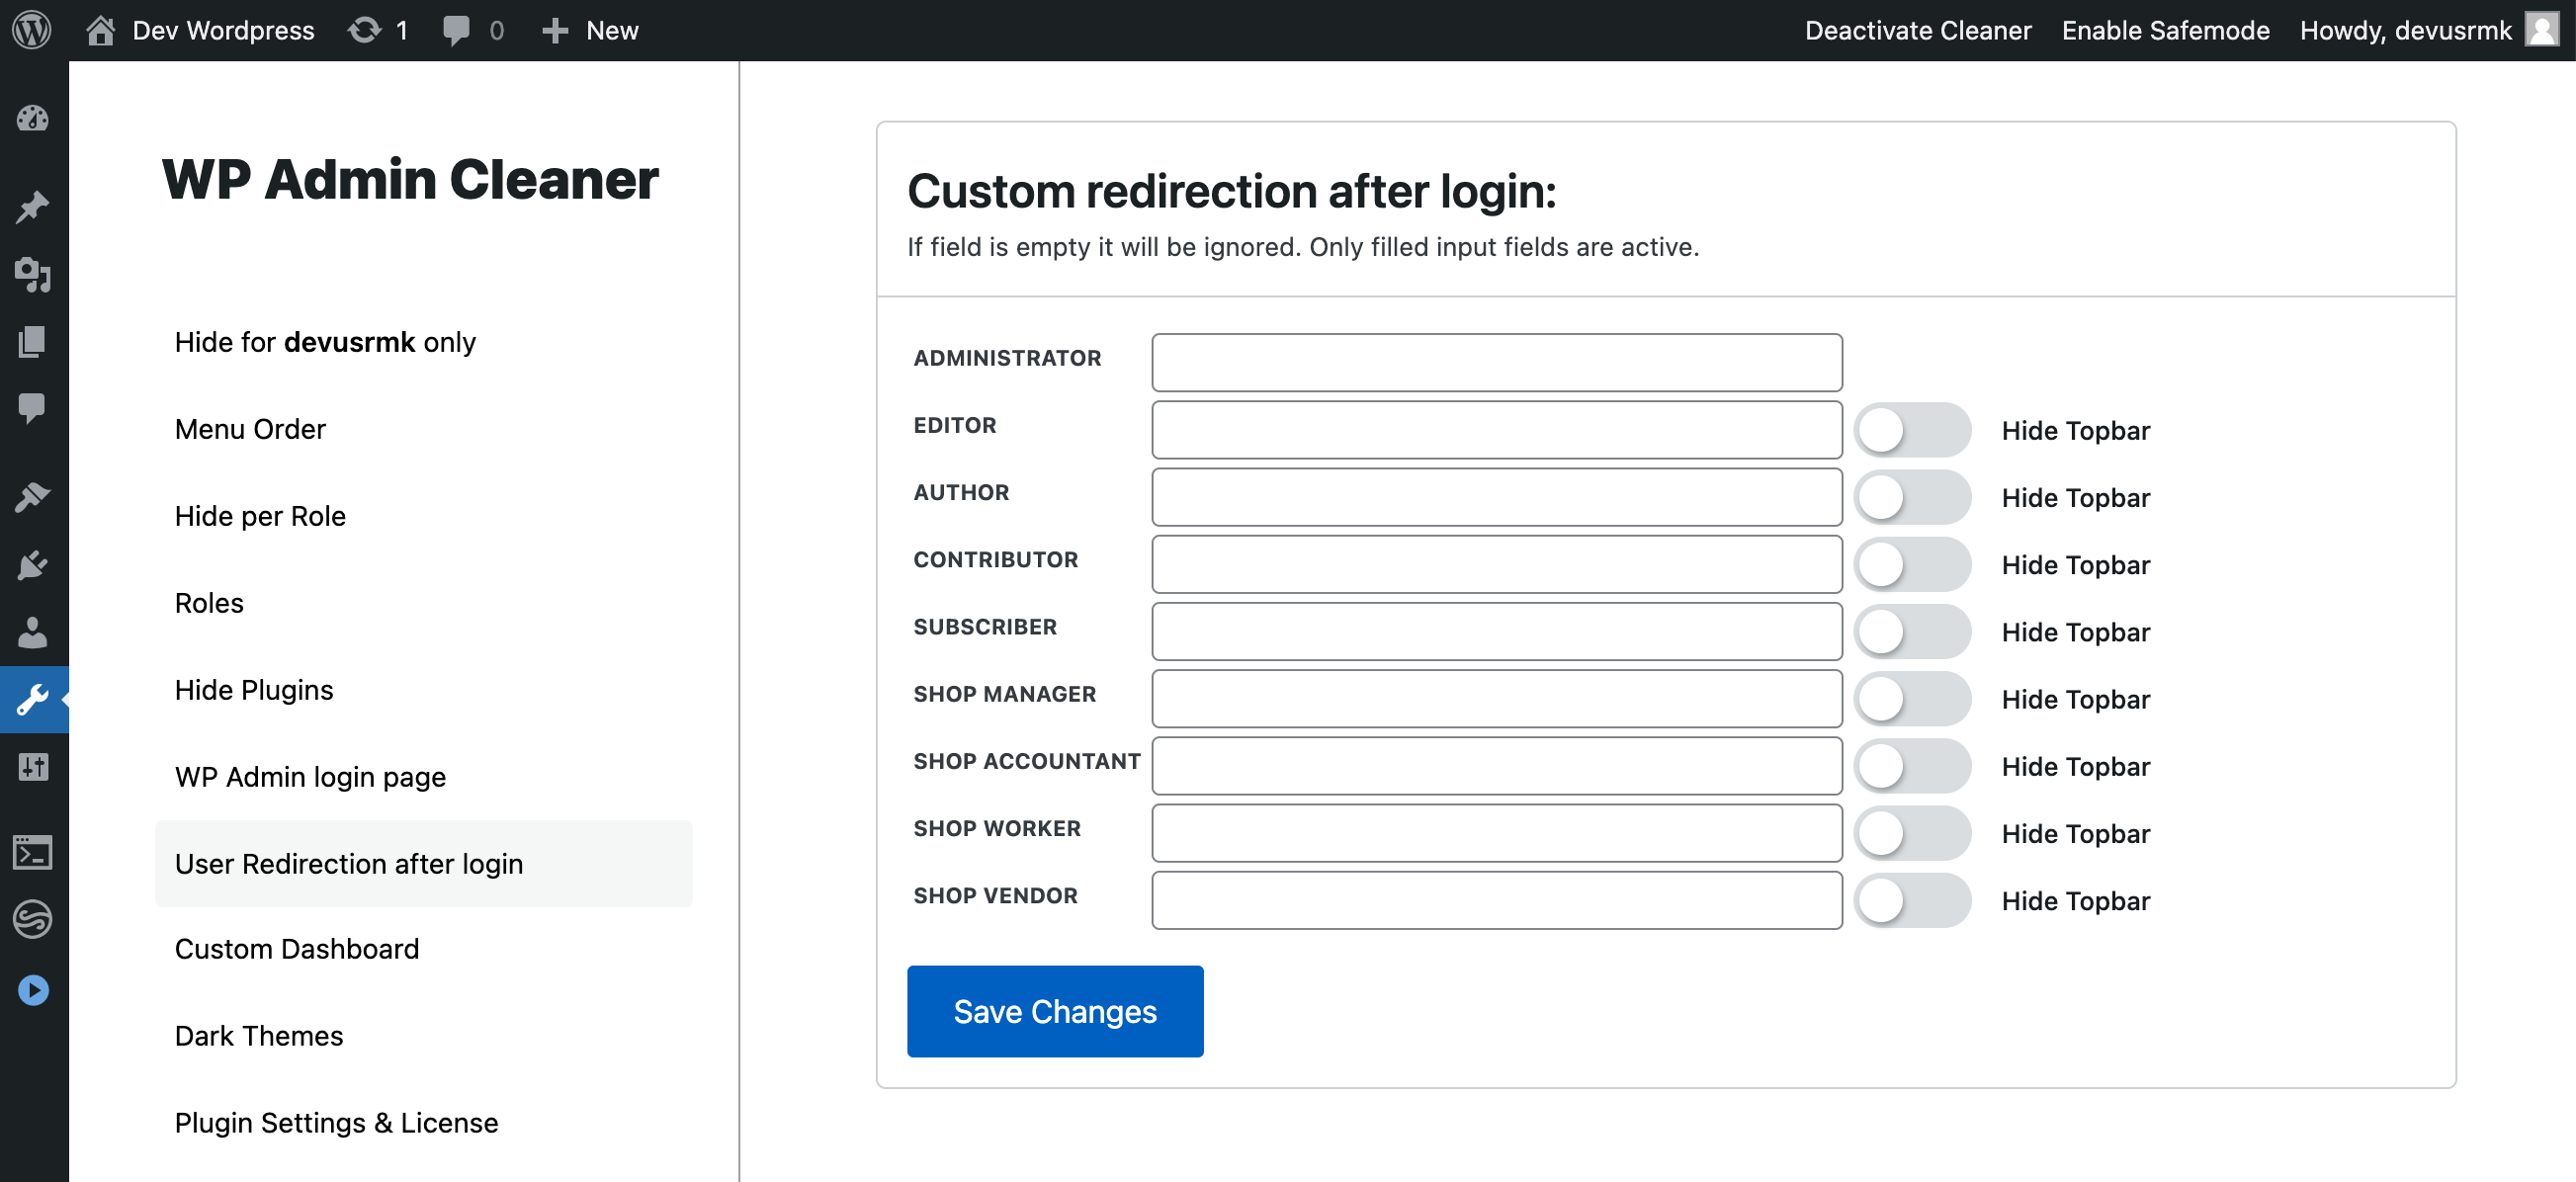The width and height of the screenshot is (2576, 1182).
Task: Focus the Administrator redirect input field
Action: click(x=1496, y=362)
